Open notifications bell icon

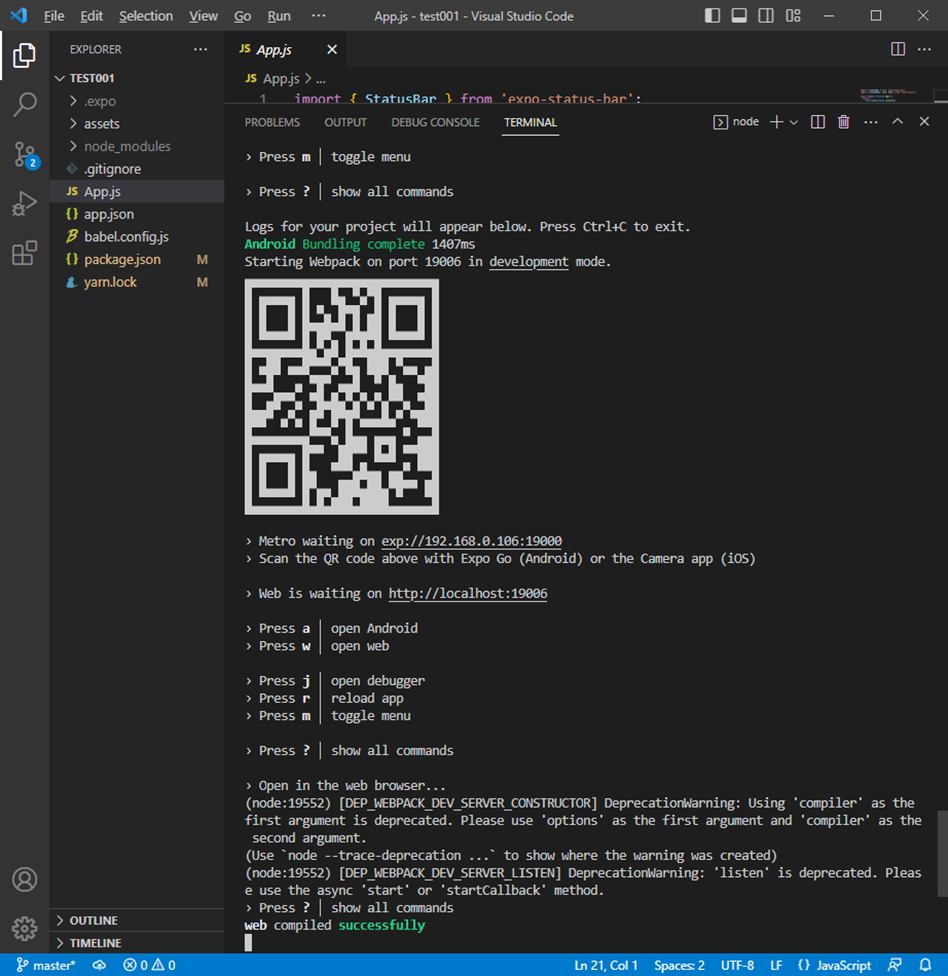tap(925, 965)
